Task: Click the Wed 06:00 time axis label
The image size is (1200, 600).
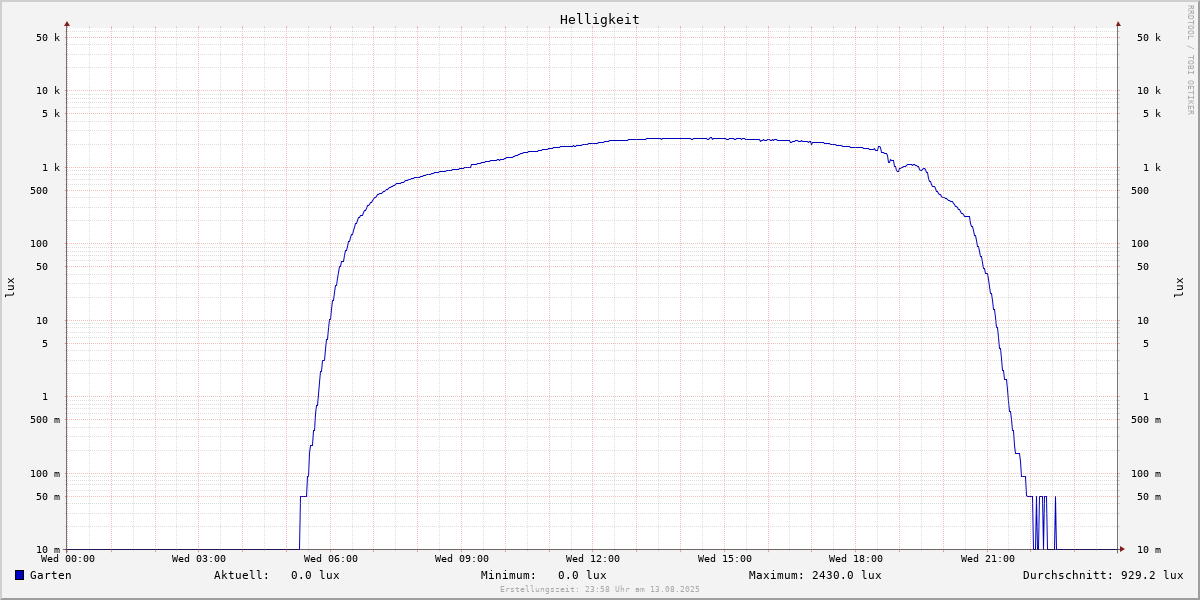Action: coord(331,559)
